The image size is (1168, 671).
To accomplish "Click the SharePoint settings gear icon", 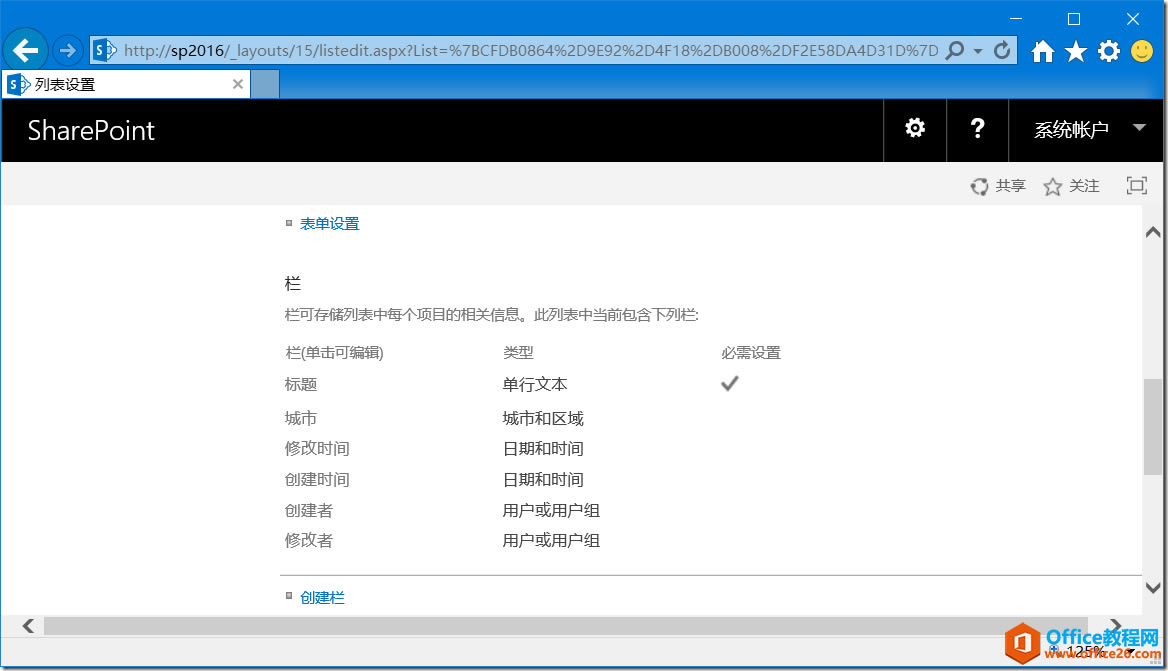I will pos(914,130).
